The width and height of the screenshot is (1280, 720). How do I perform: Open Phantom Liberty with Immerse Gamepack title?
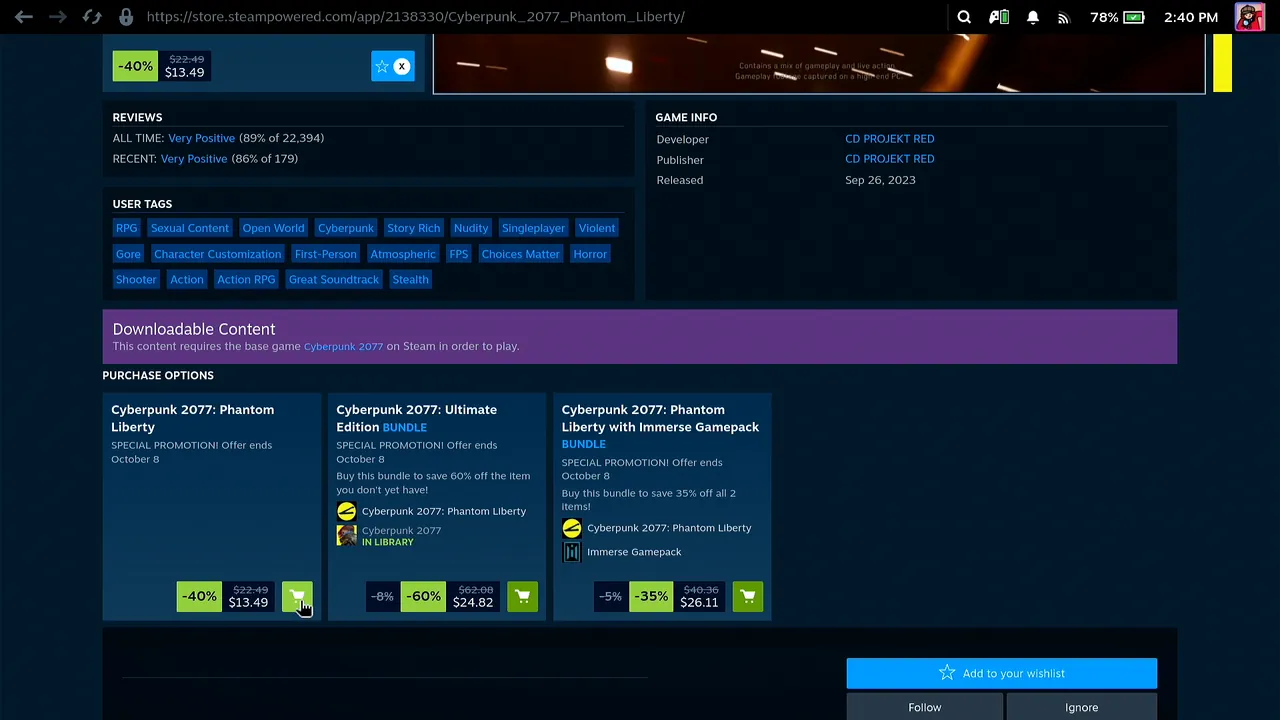pos(660,427)
